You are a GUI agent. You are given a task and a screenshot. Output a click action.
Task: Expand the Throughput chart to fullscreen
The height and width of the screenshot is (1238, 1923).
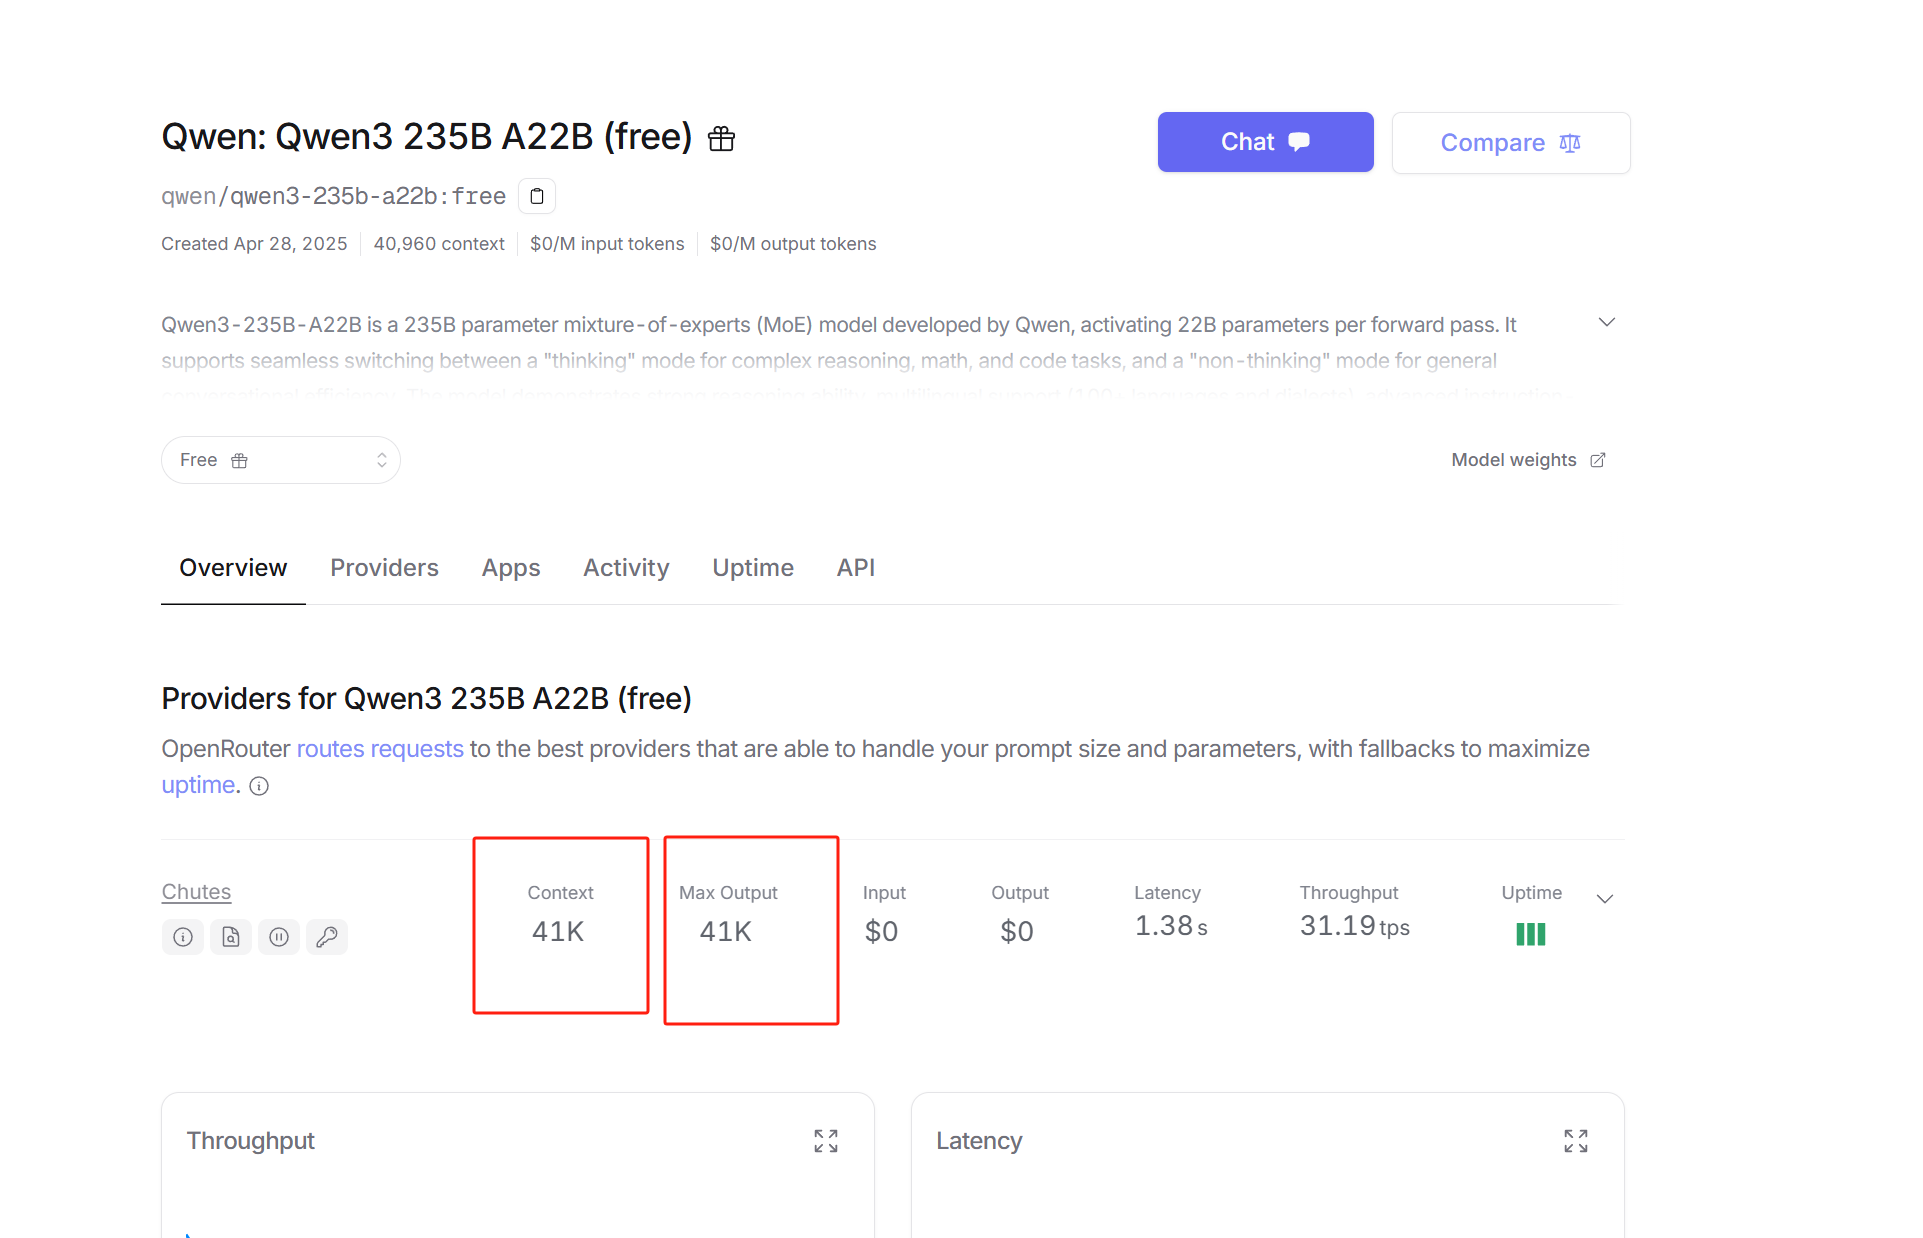click(826, 1141)
